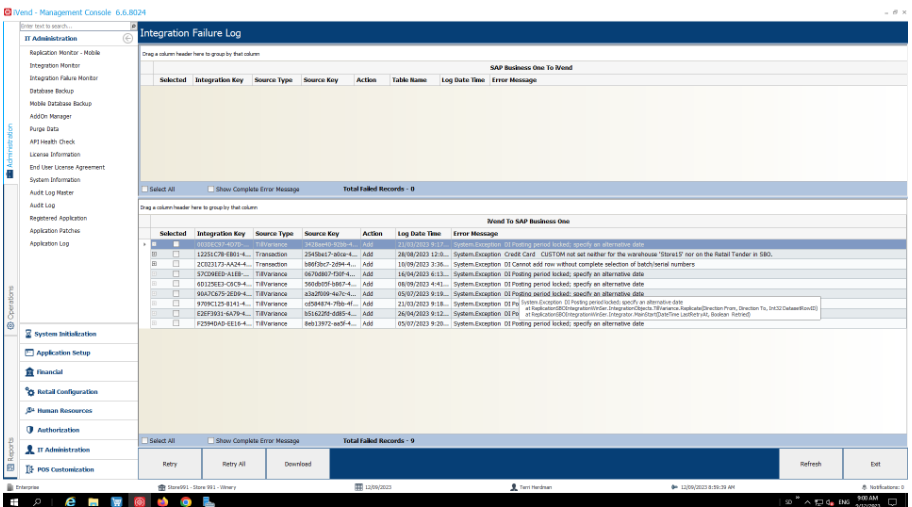The width and height of the screenshot is (912, 507).
Task: Expand row F2594DAD details
Action: (154, 323)
